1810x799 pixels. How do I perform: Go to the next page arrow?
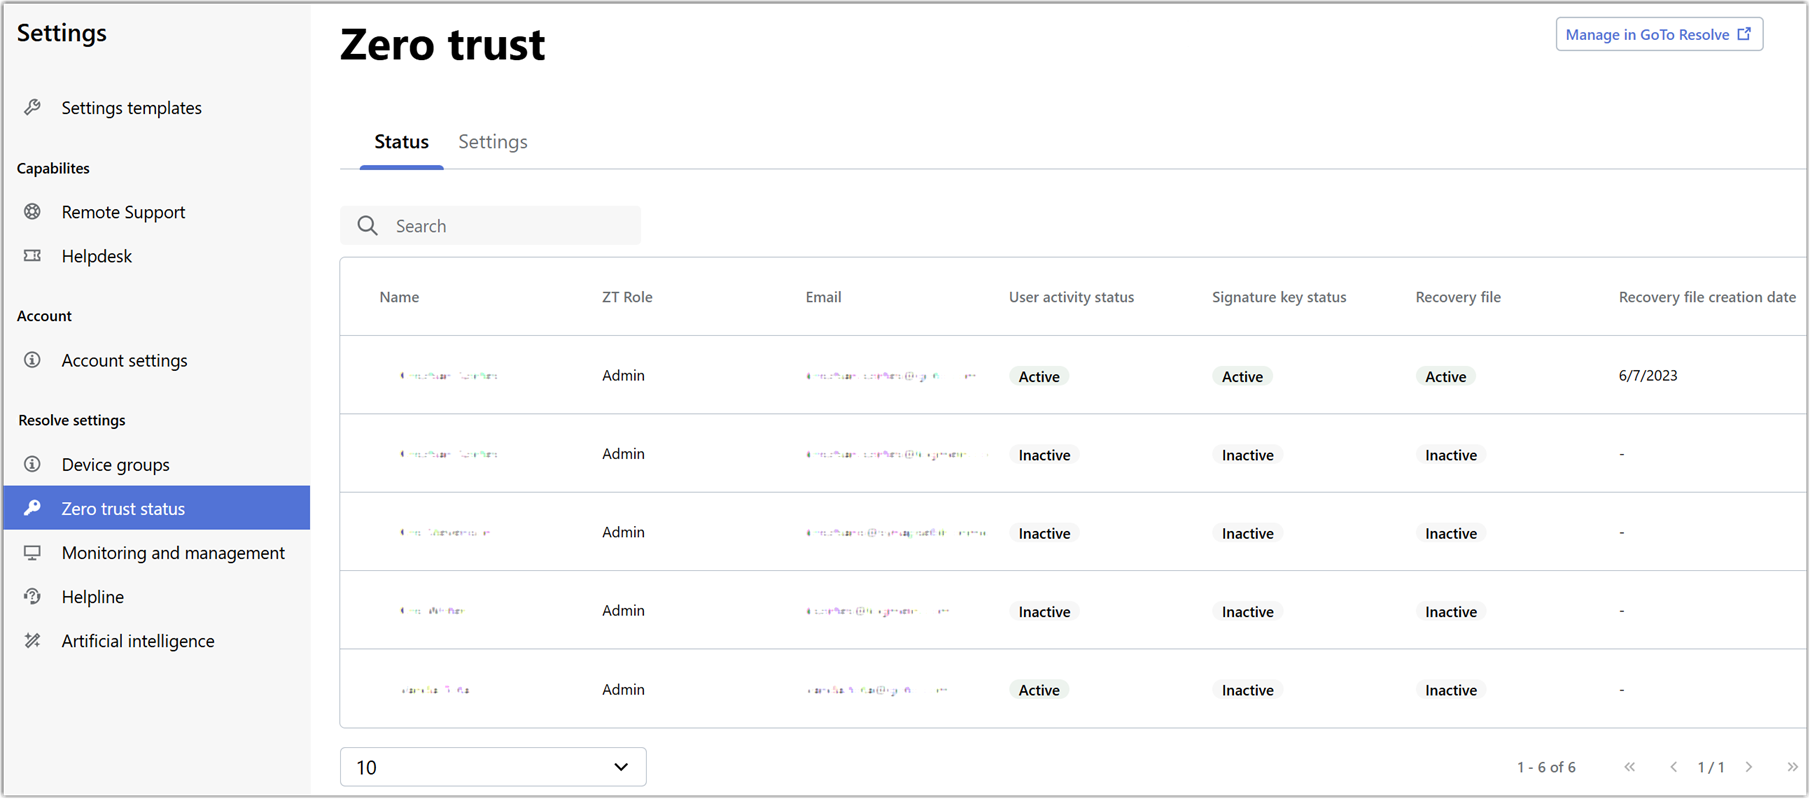coord(1749,767)
